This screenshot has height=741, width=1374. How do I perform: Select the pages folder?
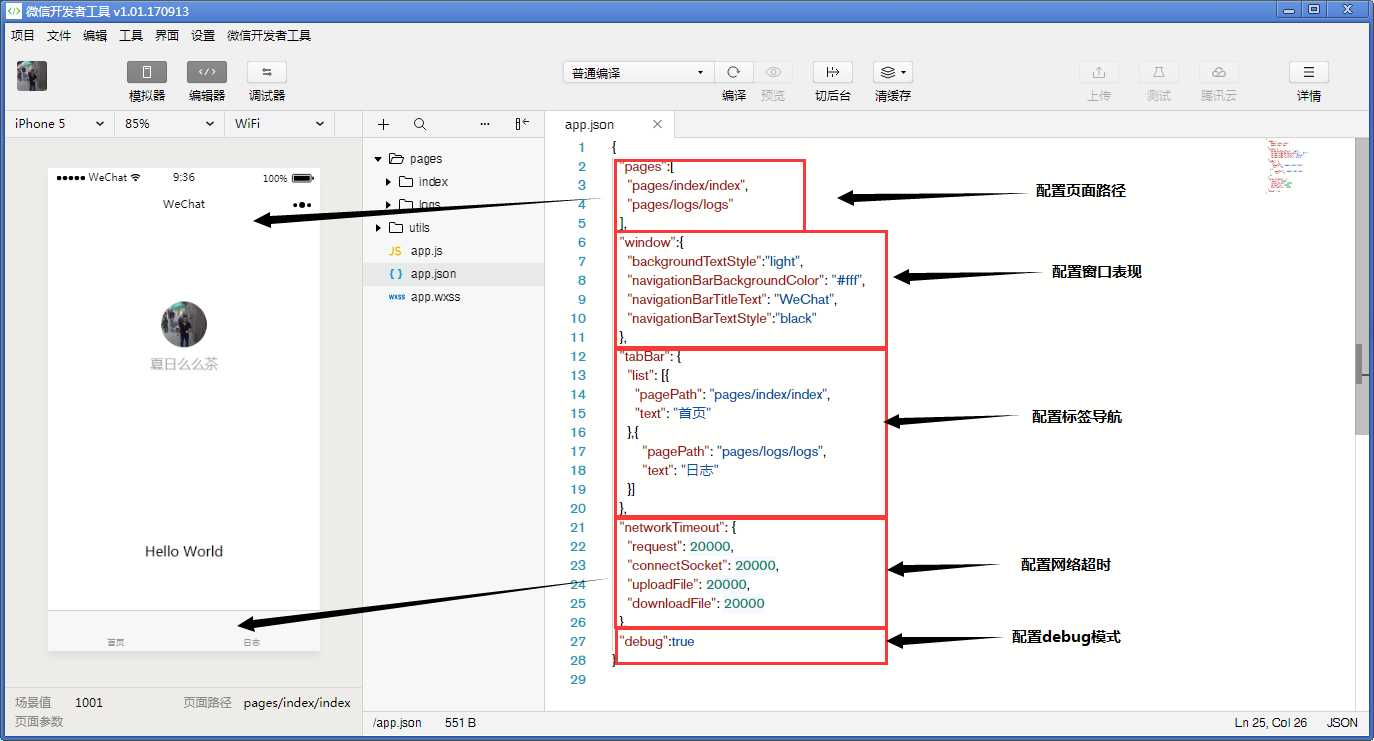[x=425, y=159]
